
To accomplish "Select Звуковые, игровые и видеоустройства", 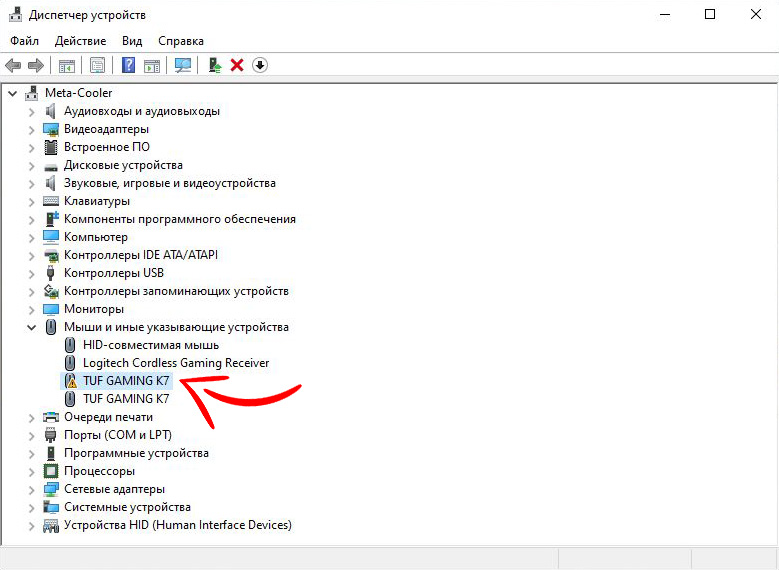I will tap(169, 183).
